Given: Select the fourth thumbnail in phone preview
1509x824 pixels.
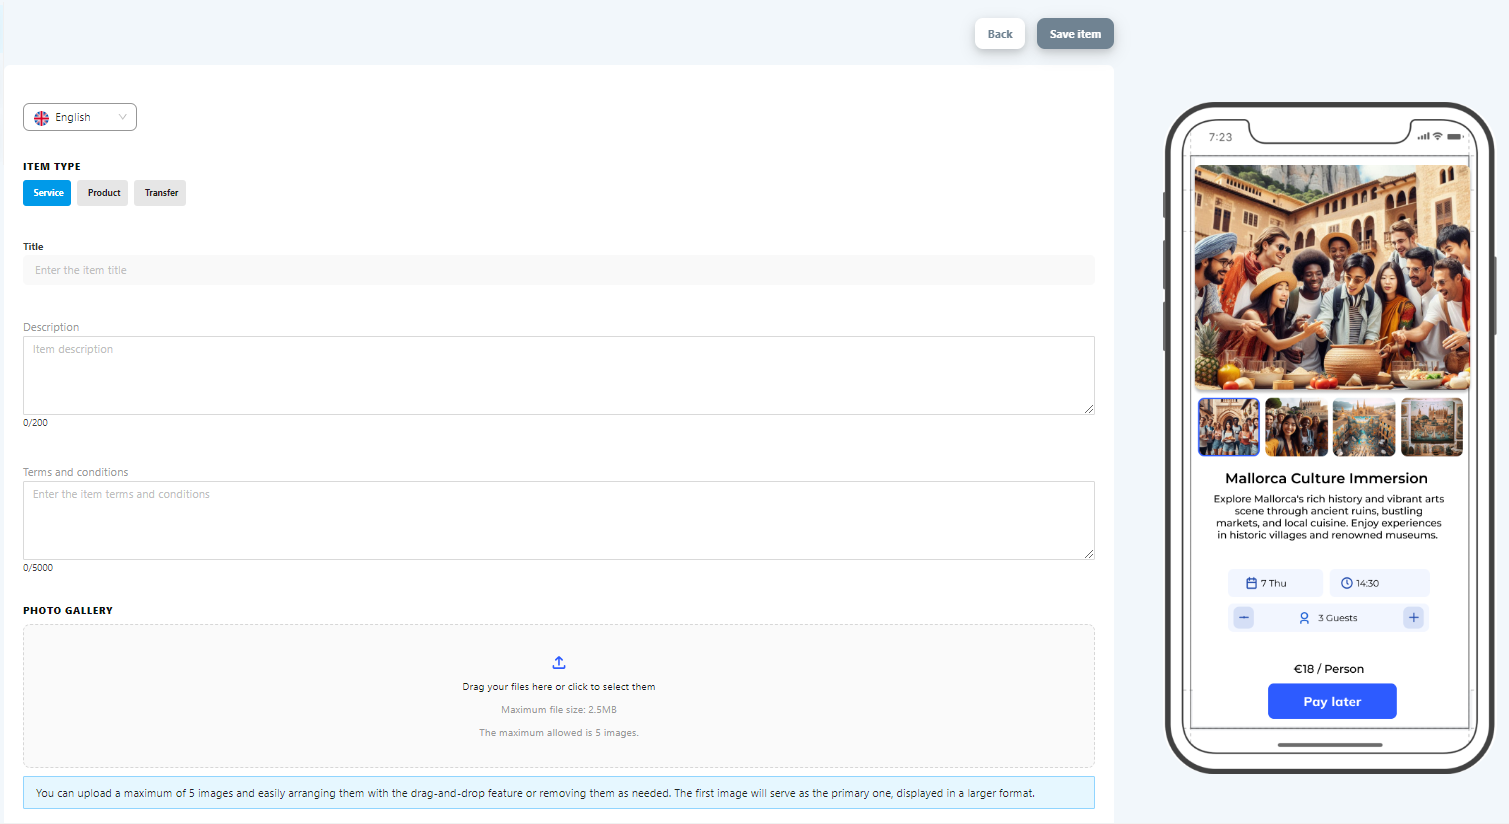Looking at the screenshot, I should click(x=1432, y=427).
